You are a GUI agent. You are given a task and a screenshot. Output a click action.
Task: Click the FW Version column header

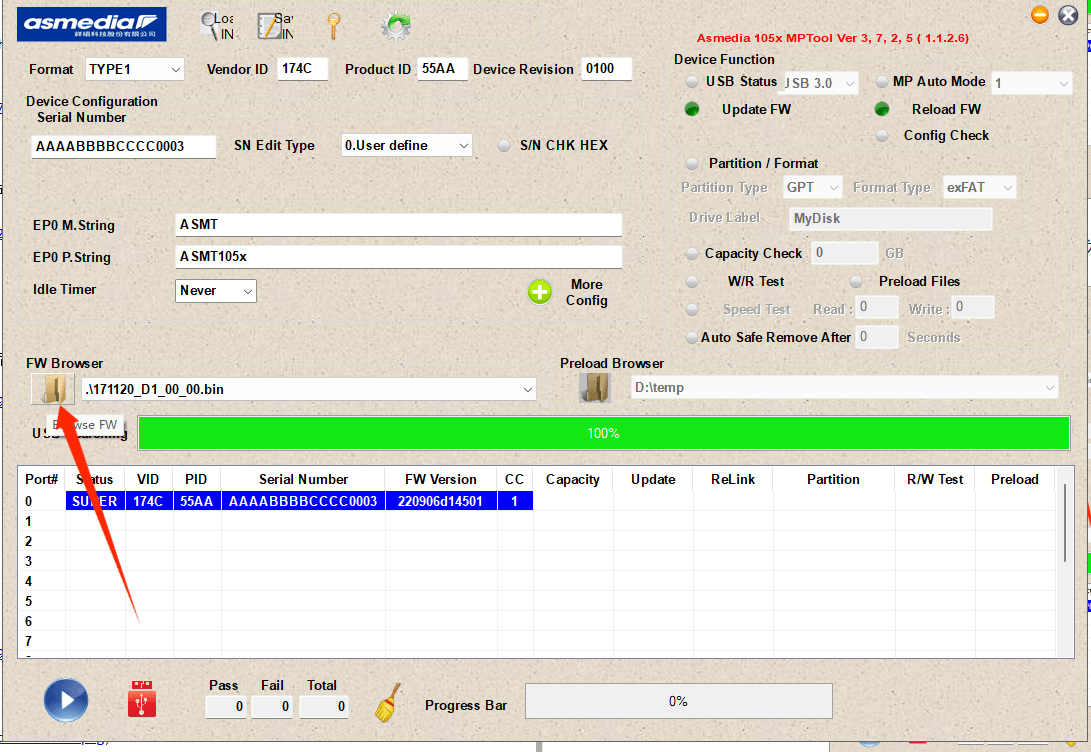tap(441, 479)
